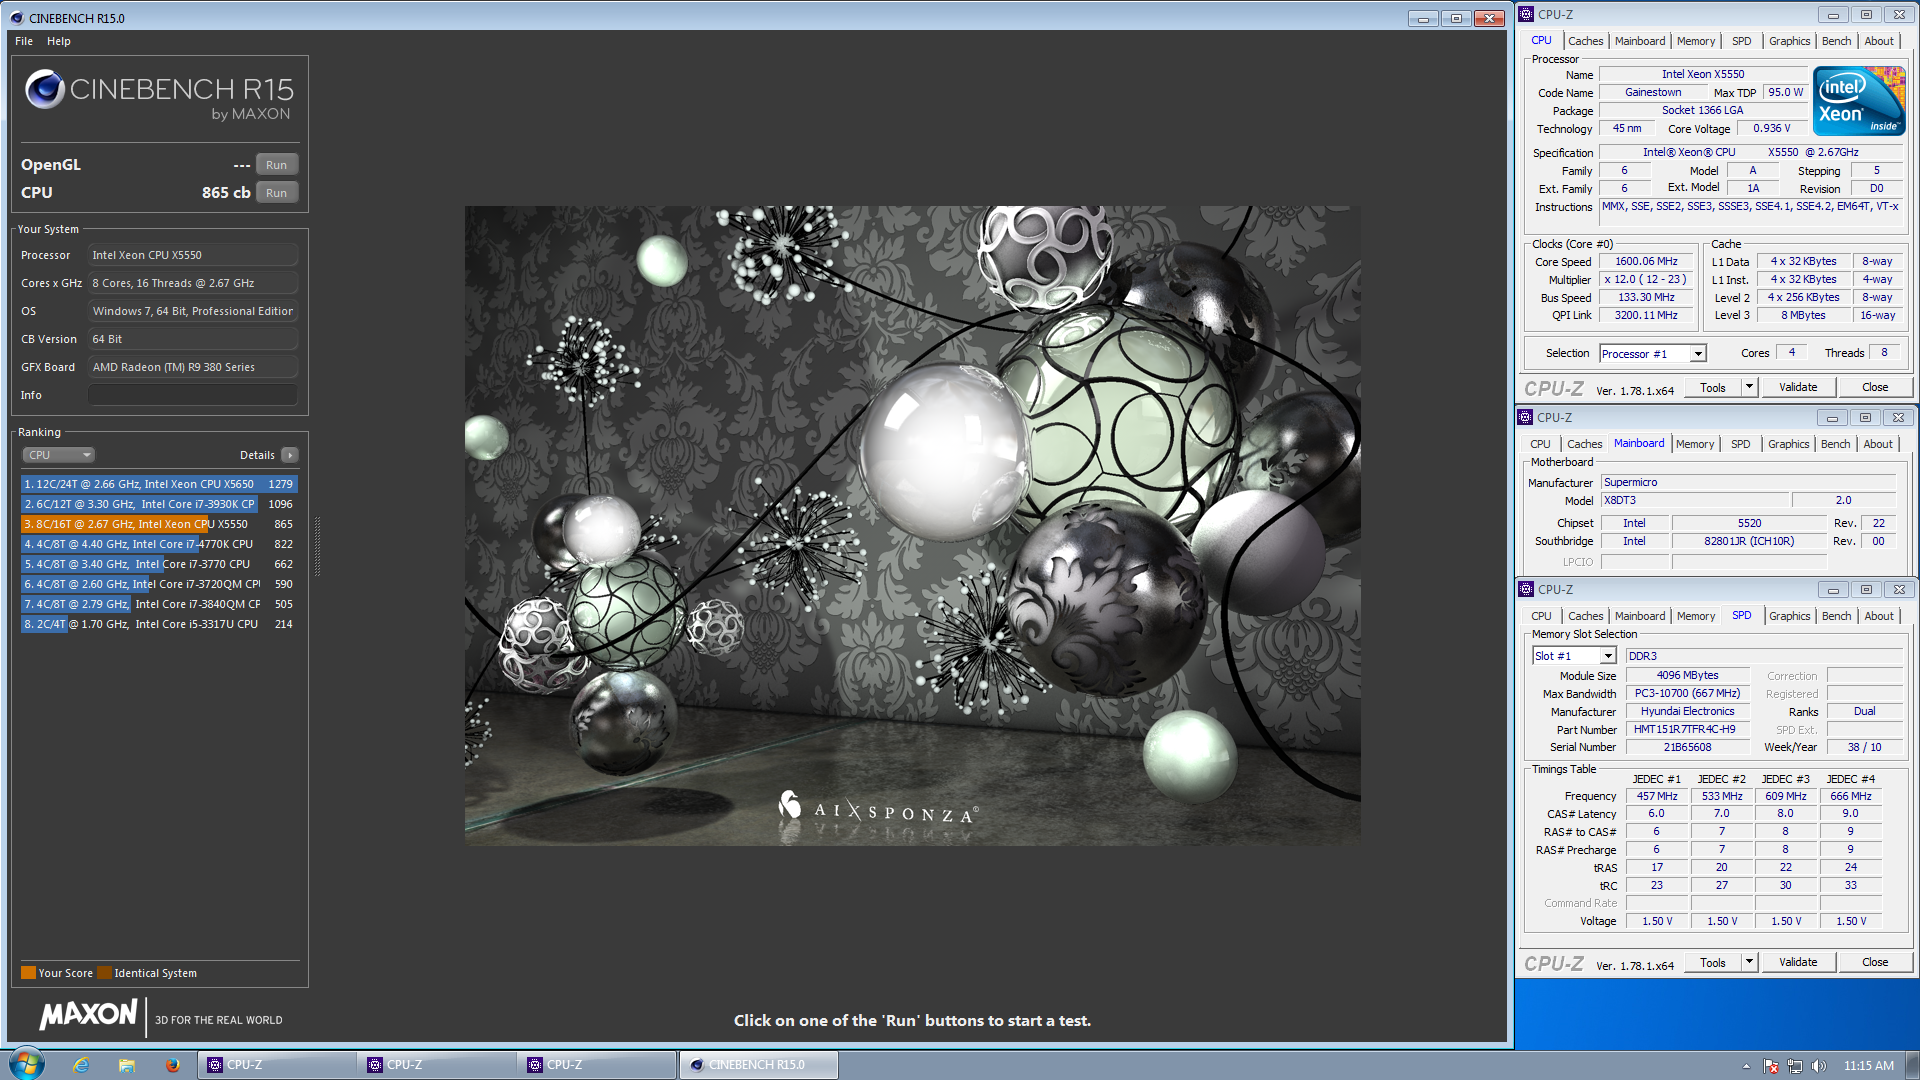The image size is (1920, 1080).
Task: Click Validate in bottom CPU-Z window
Action: click(x=1798, y=963)
